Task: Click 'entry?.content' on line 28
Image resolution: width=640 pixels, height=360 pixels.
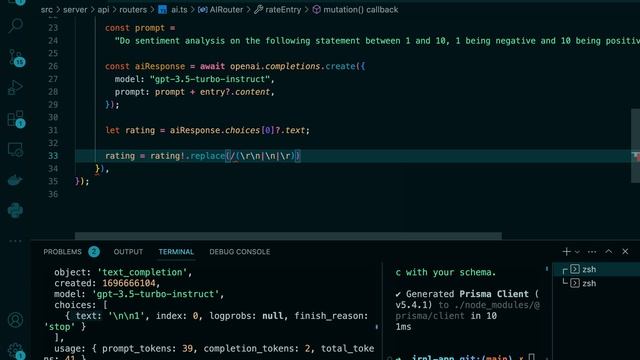Action: pos(235,92)
